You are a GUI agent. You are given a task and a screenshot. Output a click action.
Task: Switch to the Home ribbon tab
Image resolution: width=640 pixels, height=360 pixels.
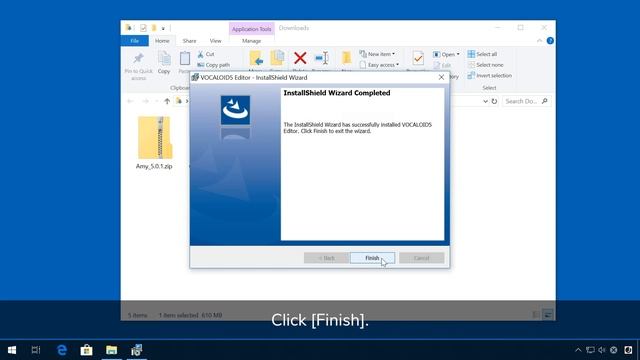pyautogui.click(x=162, y=41)
